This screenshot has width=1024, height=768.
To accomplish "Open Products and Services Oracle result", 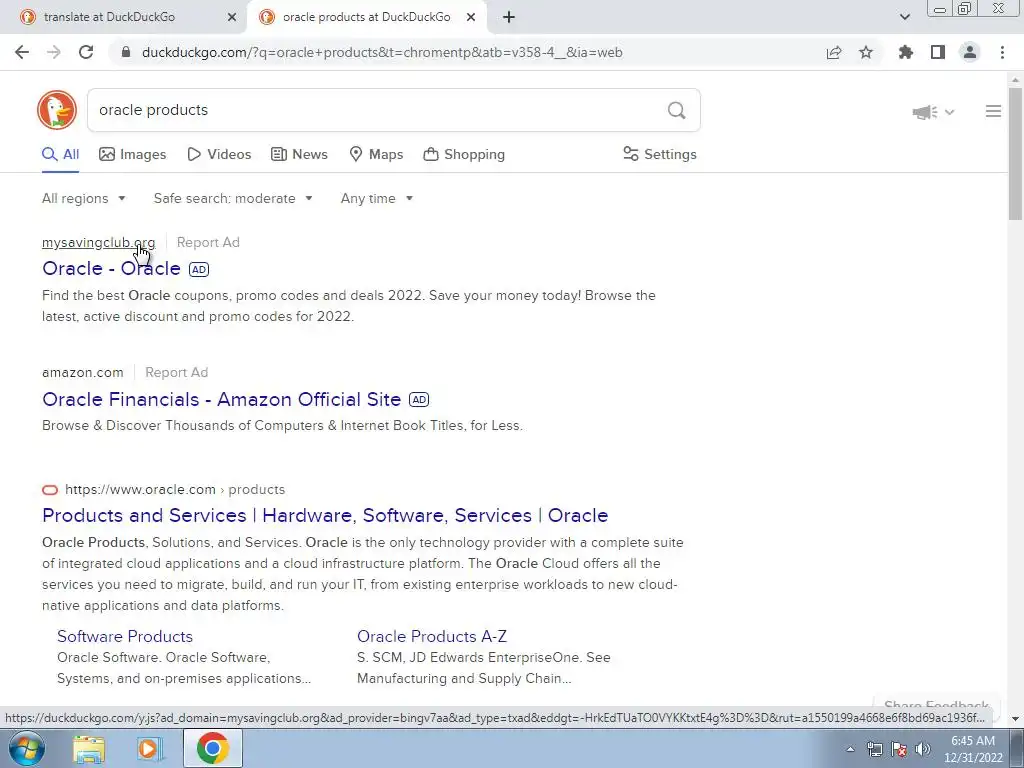I will 325,515.
